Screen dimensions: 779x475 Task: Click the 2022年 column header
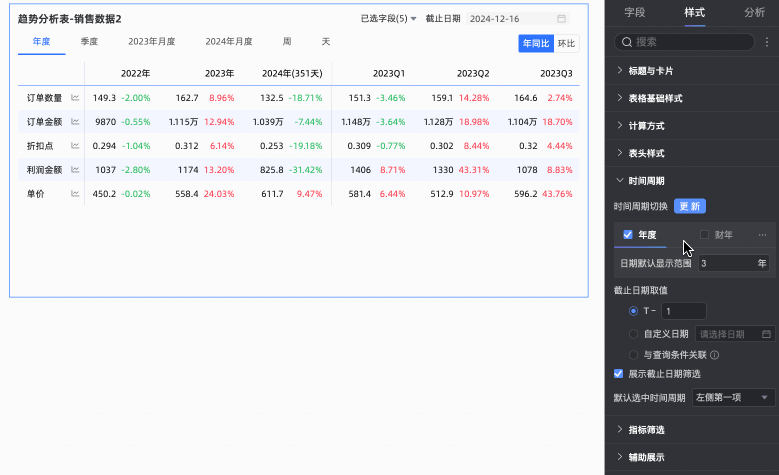tap(136, 74)
